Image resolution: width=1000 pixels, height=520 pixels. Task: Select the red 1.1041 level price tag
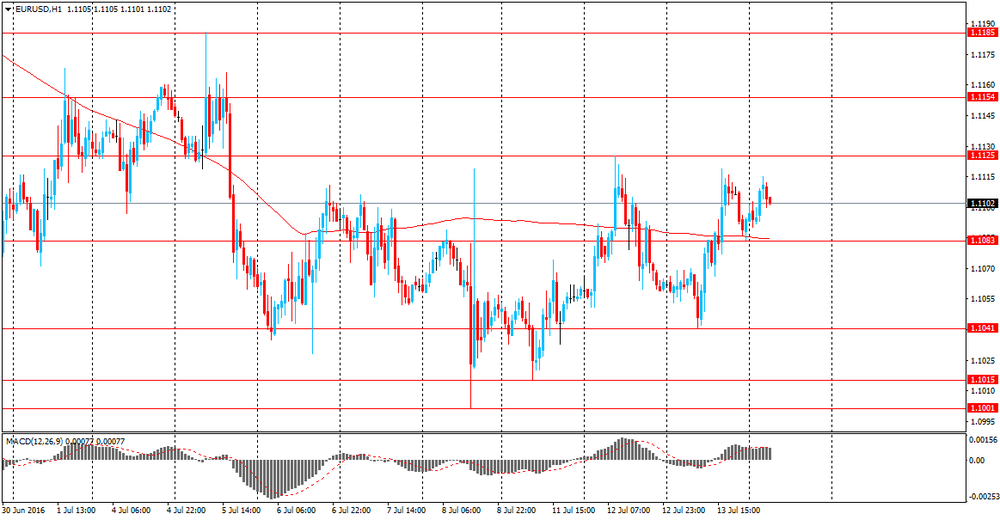click(x=983, y=328)
